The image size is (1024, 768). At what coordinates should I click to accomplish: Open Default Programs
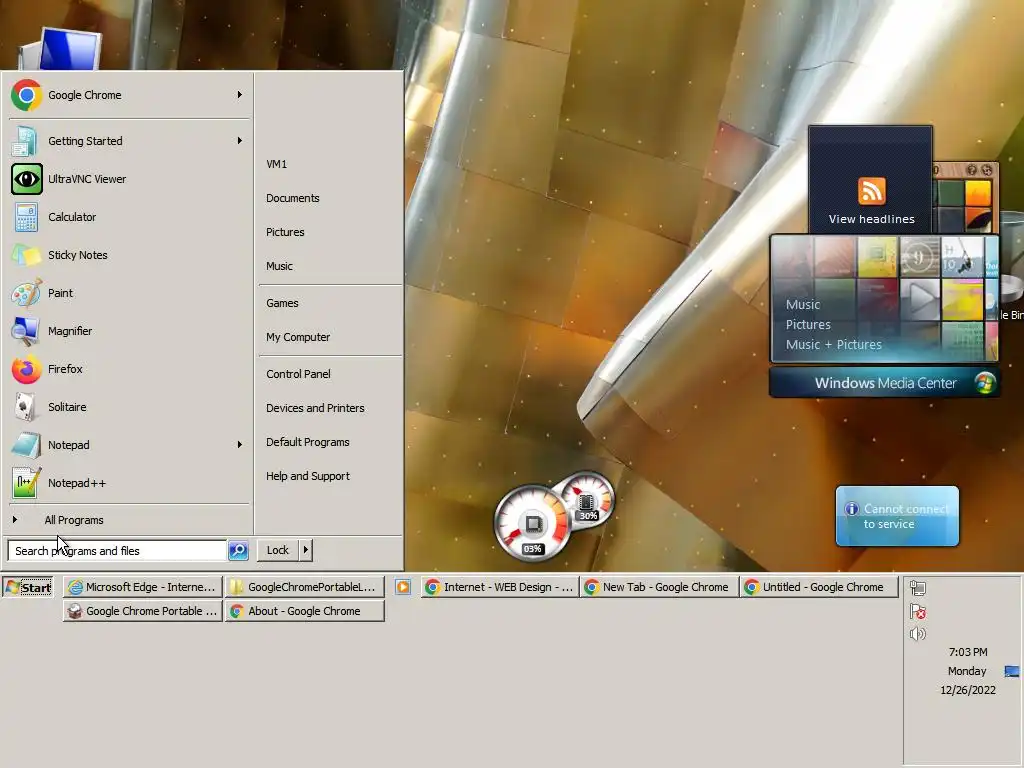pos(308,442)
